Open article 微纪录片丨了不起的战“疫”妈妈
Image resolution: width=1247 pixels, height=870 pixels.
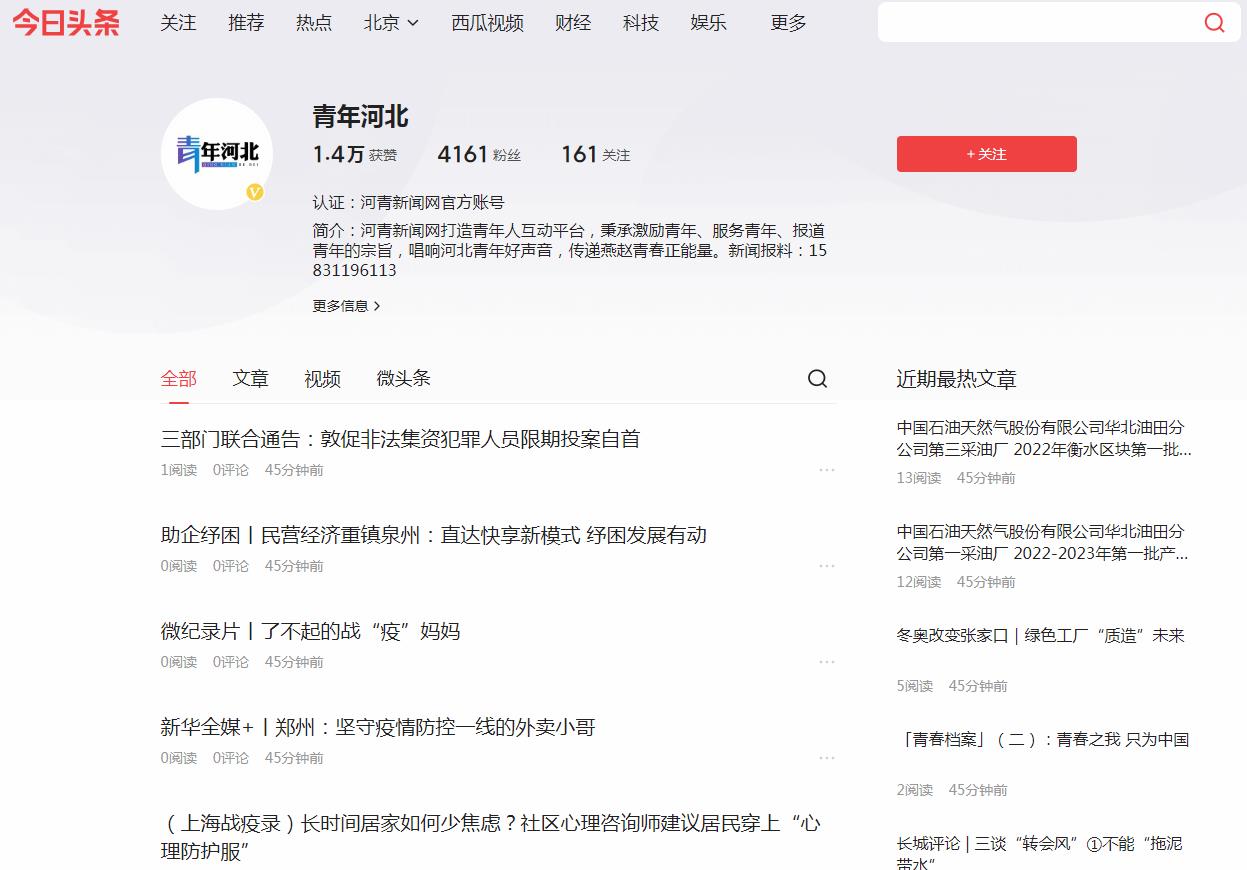click(x=310, y=631)
